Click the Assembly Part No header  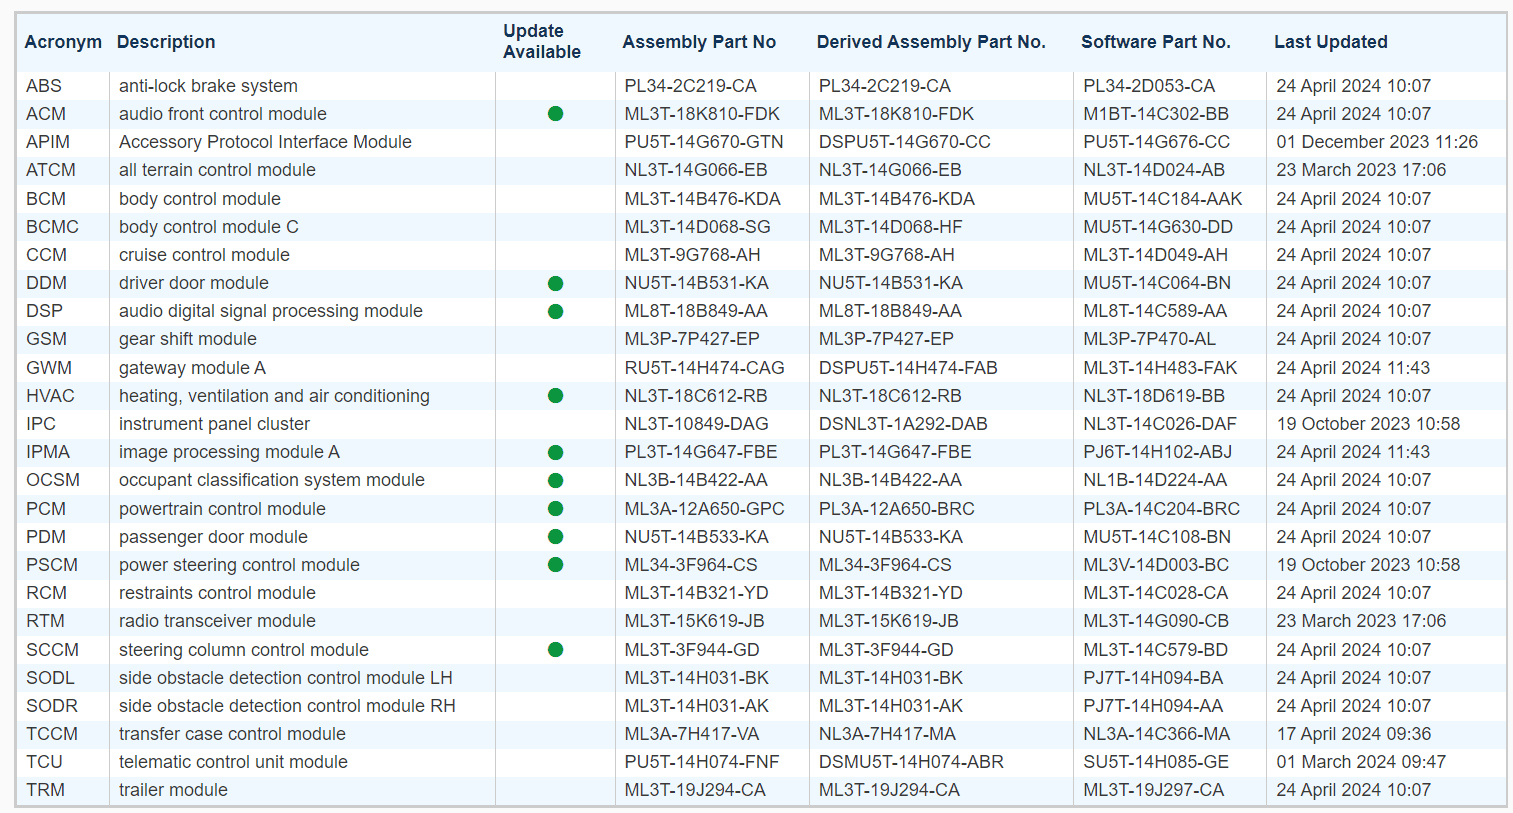[x=699, y=42]
